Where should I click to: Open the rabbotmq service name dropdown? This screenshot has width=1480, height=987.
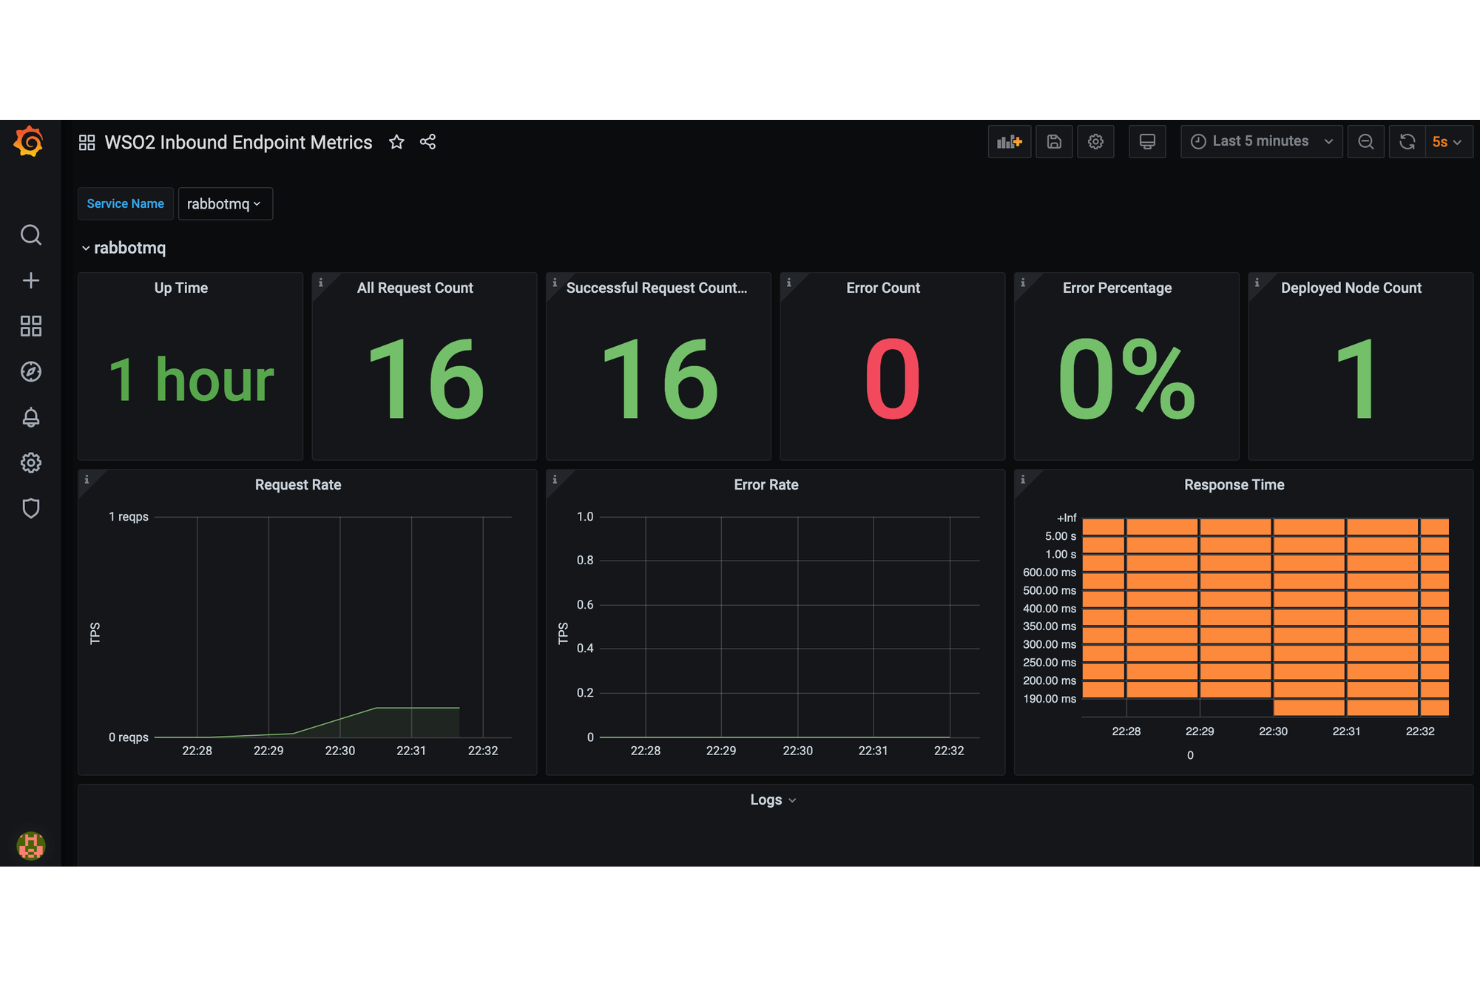(x=225, y=203)
